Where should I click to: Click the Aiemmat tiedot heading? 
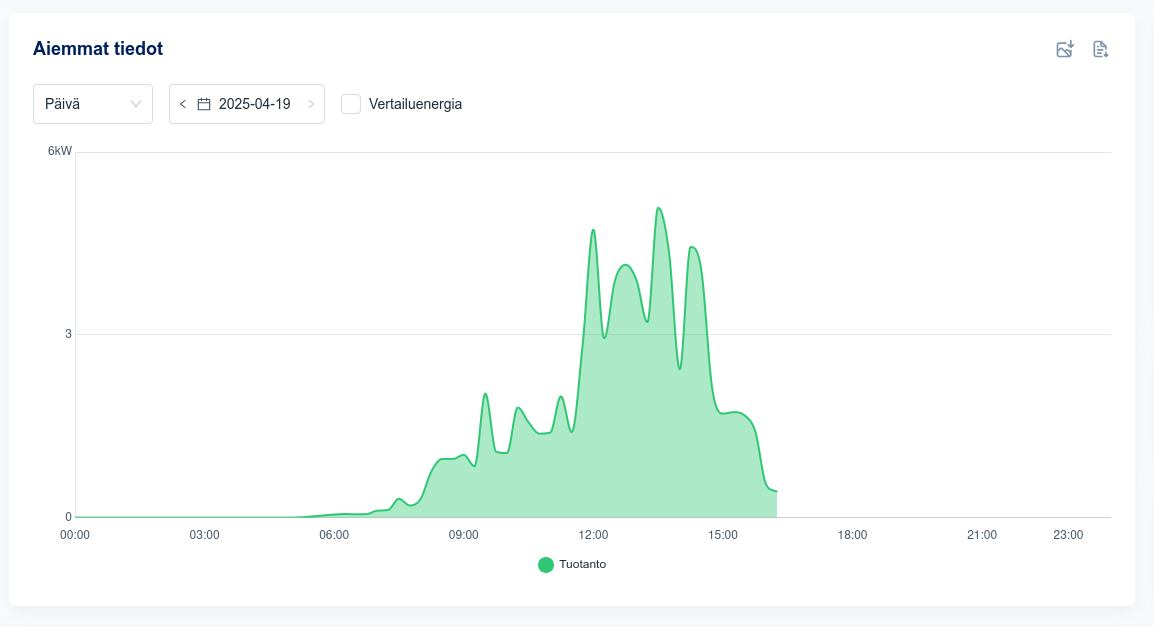pyautogui.click(x=98, y=48)
